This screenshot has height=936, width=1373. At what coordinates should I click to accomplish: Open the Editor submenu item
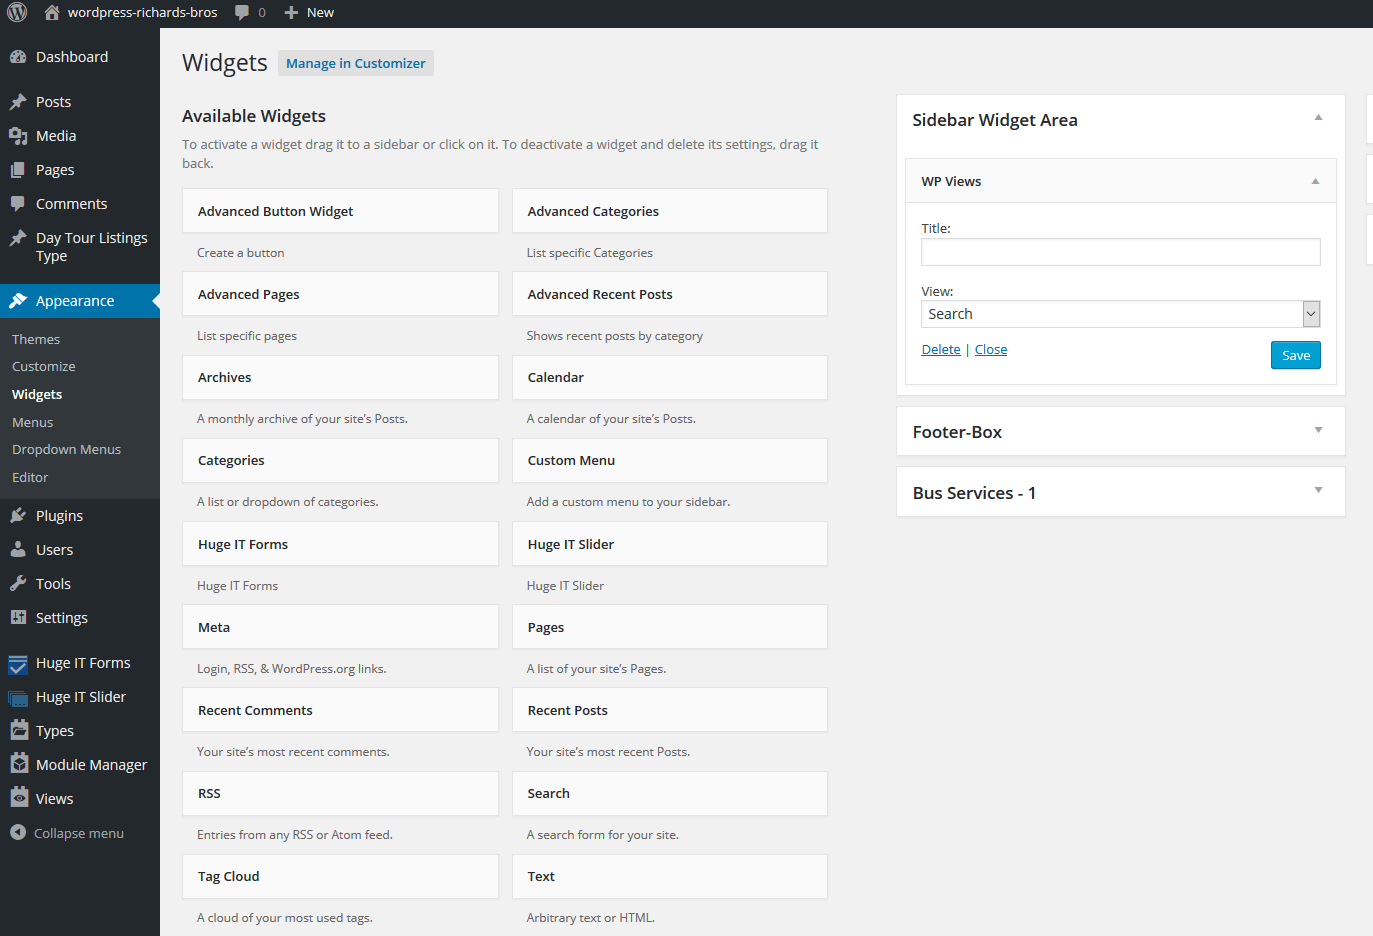coord(30,478)
